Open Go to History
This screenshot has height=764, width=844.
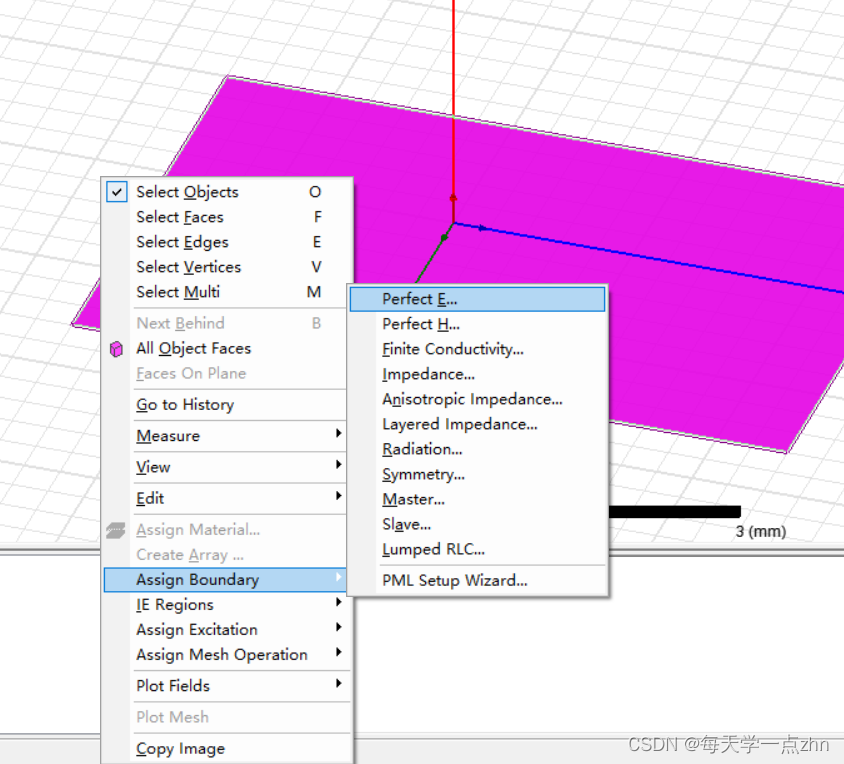[x=226, y=404]
